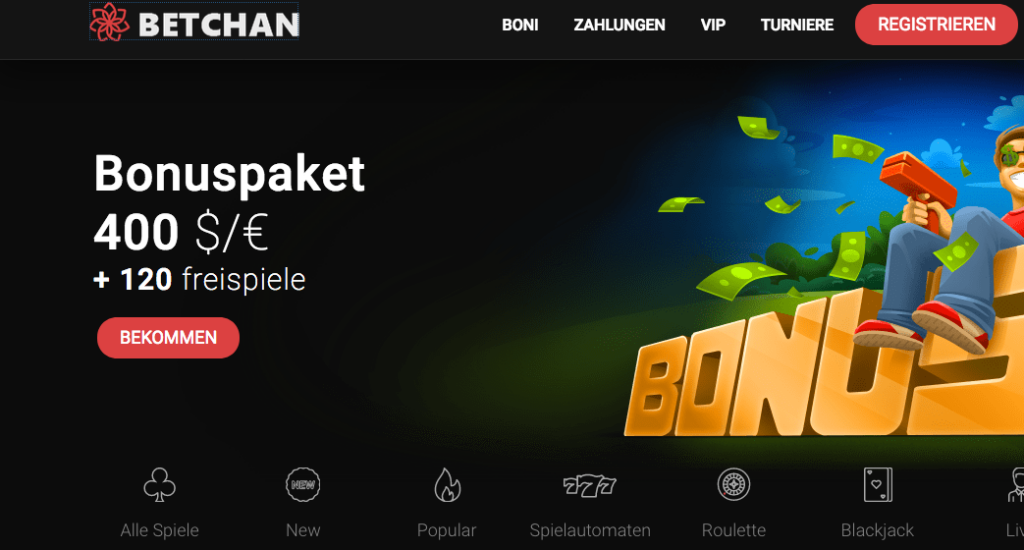Click the REGISTRIEREN button

point(936,25)
